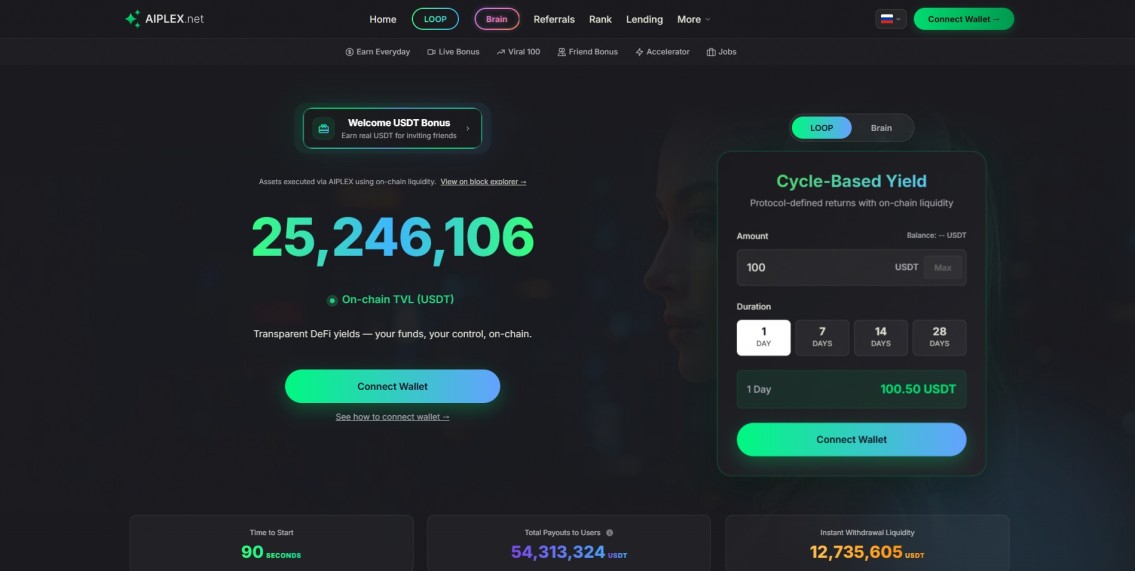Click the AIPLEX sparkle logo icon
The width and height of the screenshot is (1135, 571).
[133, 19]
